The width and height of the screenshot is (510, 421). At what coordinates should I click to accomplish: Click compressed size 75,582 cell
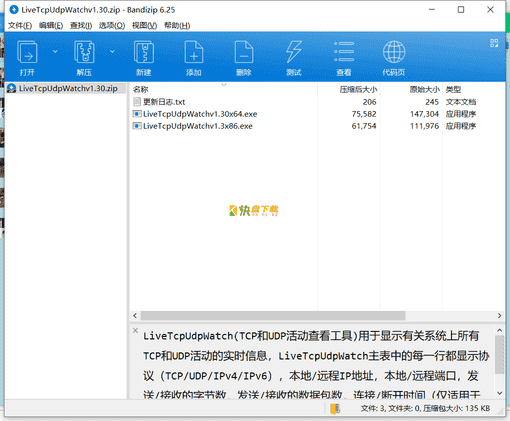(364, 114)
